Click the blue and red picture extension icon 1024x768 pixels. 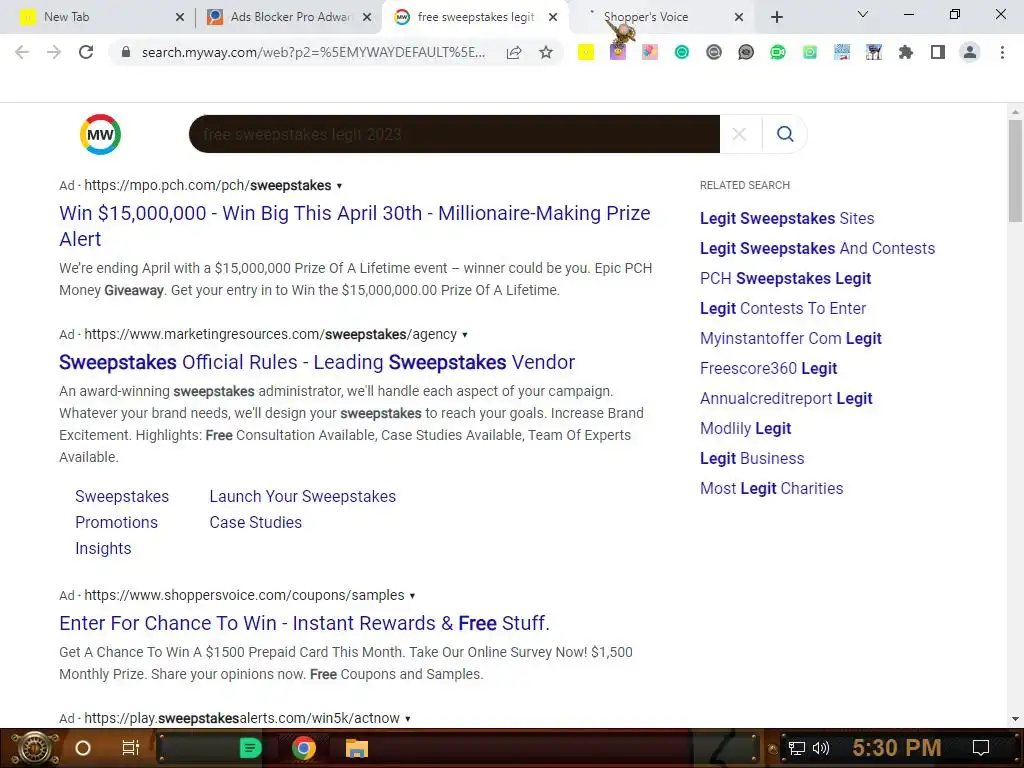pos(842,52)
